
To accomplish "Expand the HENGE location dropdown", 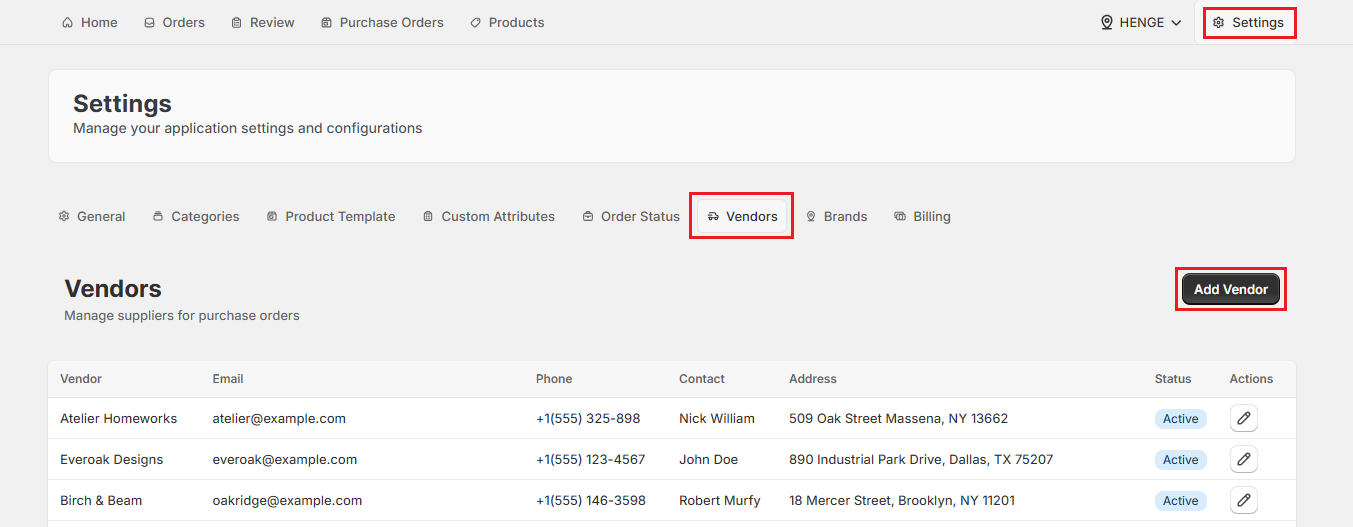I will pos(1141,22).
